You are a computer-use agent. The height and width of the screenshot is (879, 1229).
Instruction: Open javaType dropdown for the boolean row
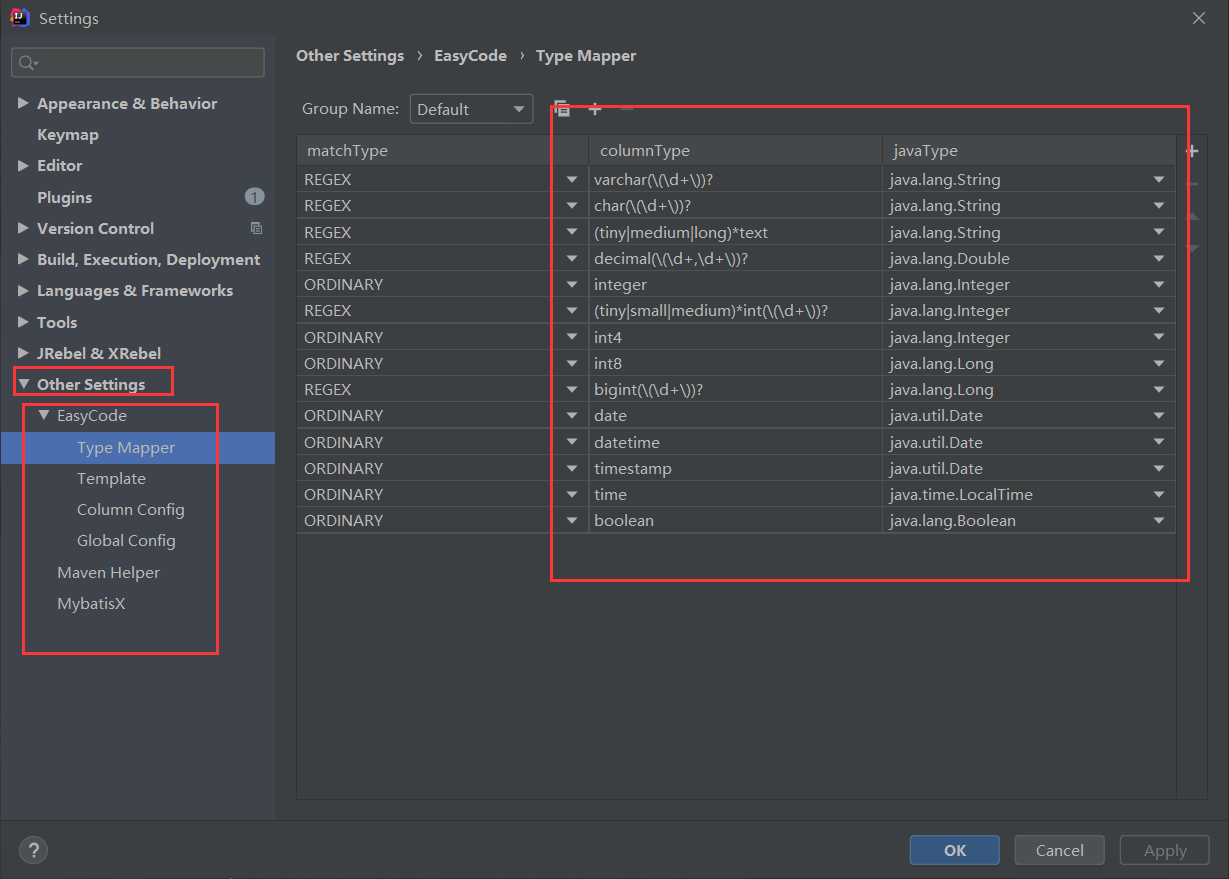1159,521
